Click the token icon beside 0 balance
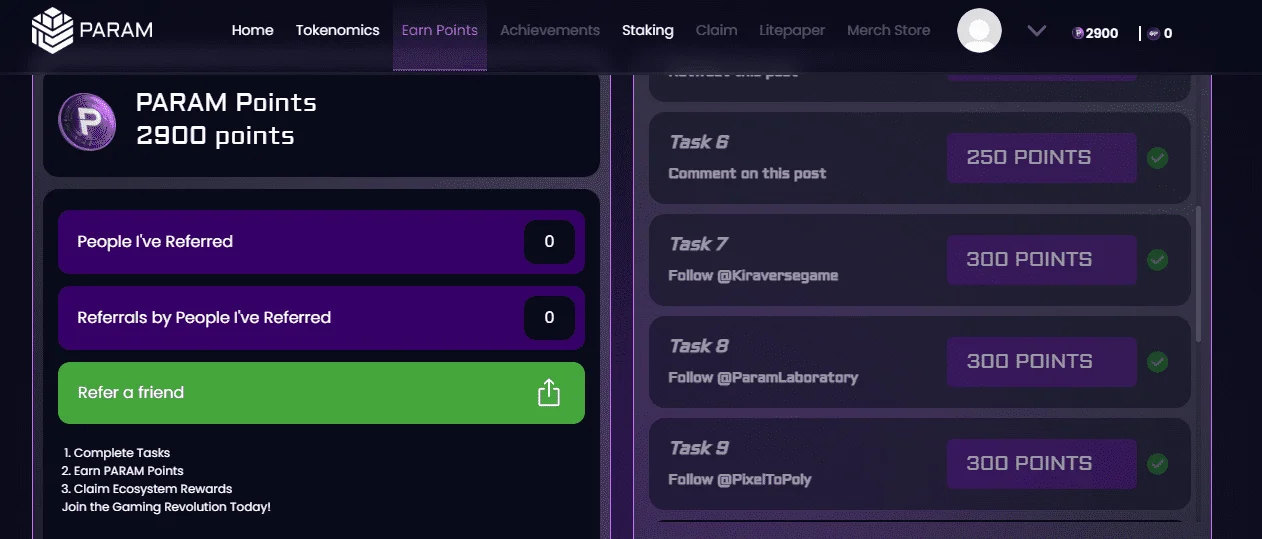The width and height of the screenshot is (1262, 539). (x=1153, y=33)
